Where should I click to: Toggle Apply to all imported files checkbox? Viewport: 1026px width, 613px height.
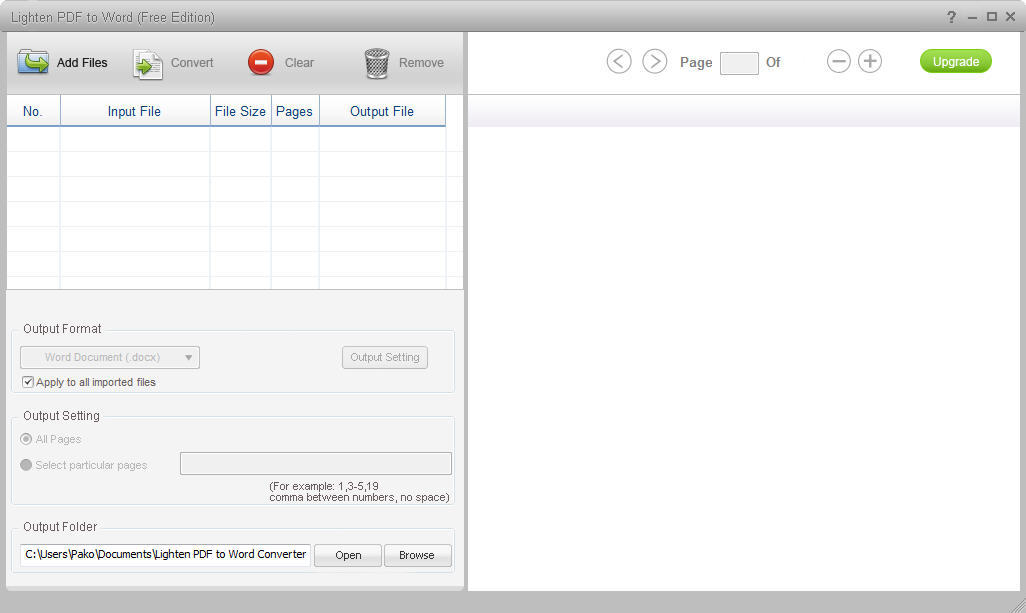point(27,382)
